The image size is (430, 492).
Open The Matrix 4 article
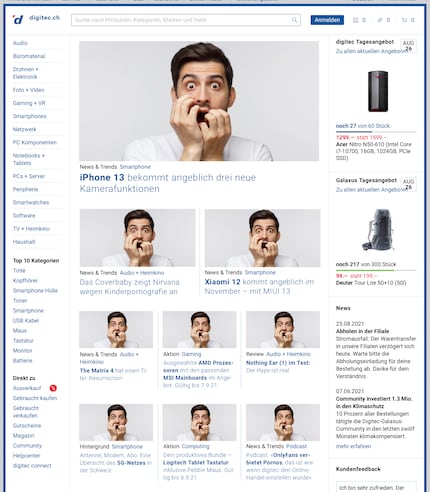pyautogui.click(x=113, y=374)
